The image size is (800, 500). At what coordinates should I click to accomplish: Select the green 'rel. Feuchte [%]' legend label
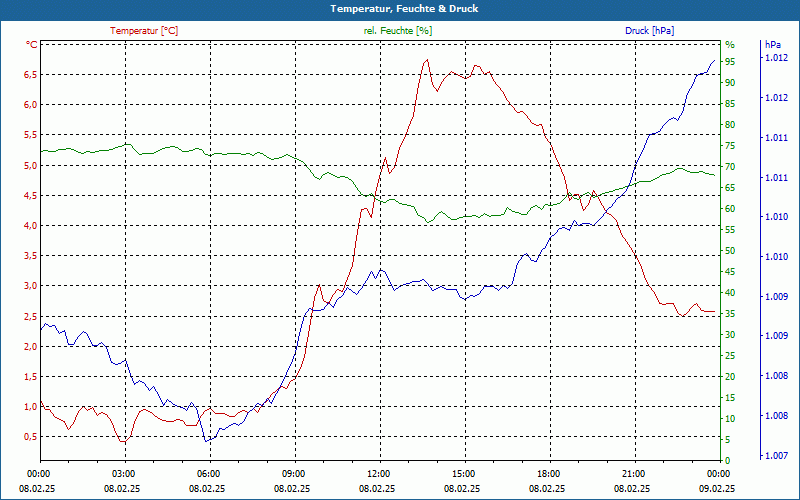(398, 31)
